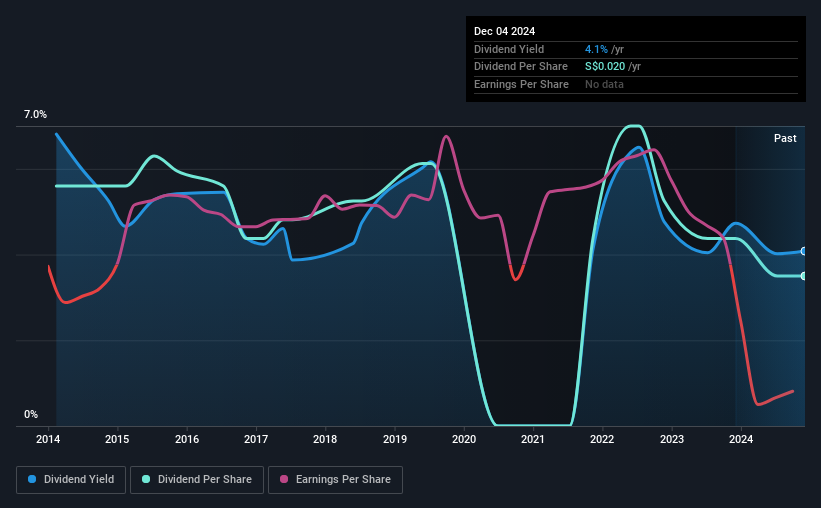Click the tooltip Dividend Per Share row label
The width and height of the screenshot is (821, 508).
pyautogui.click(x=520, y=67)
